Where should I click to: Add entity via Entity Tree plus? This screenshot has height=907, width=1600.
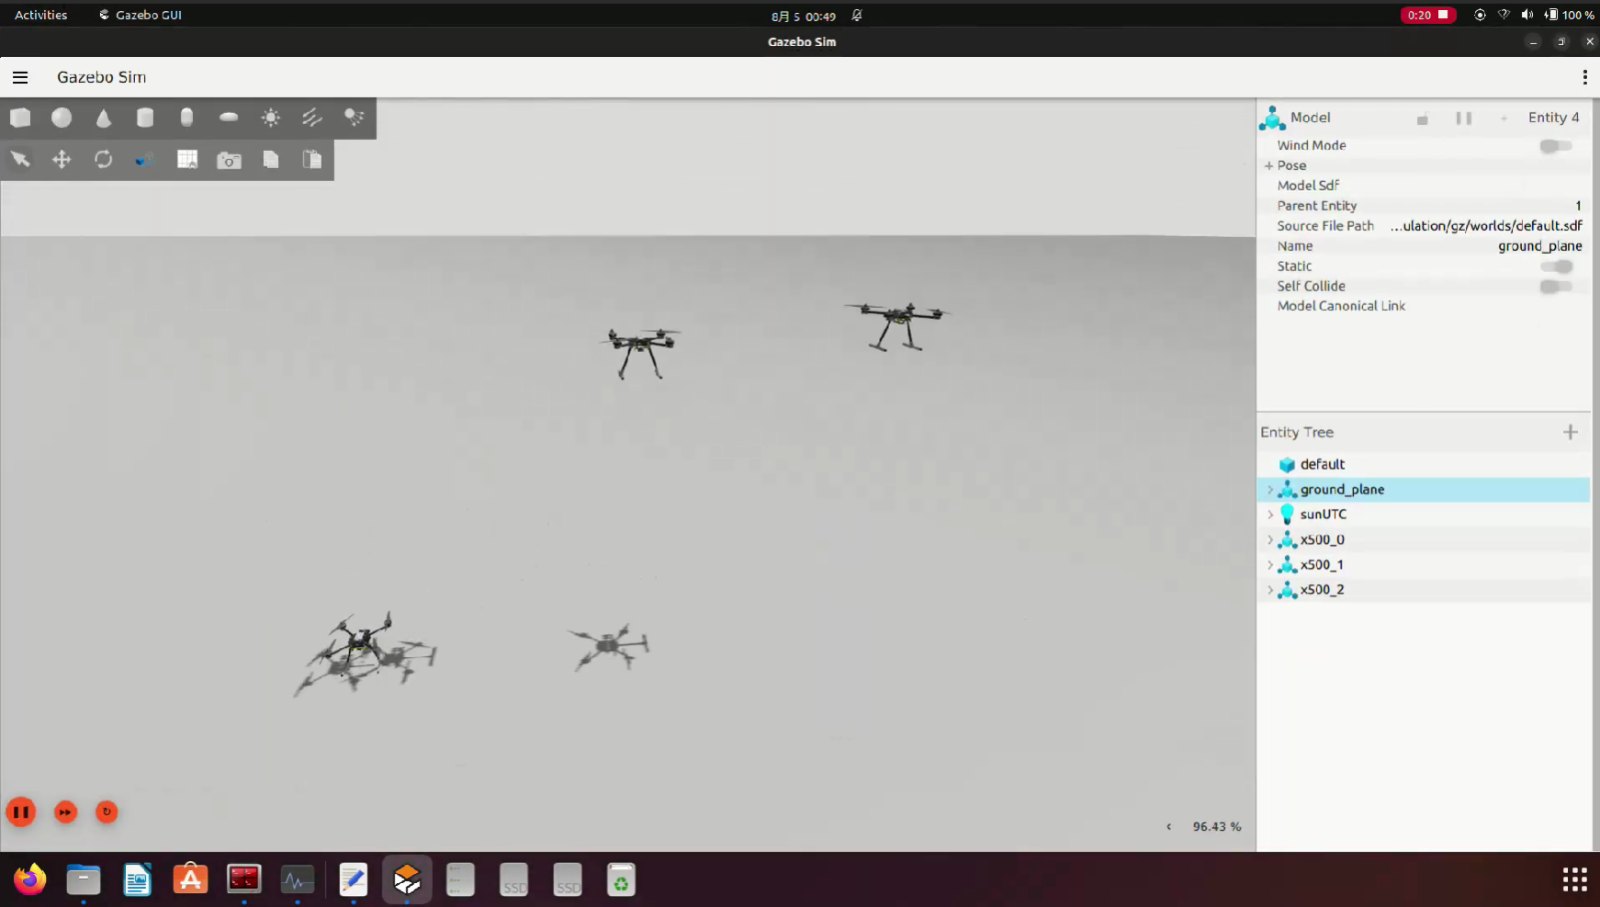click(1570, 432)
